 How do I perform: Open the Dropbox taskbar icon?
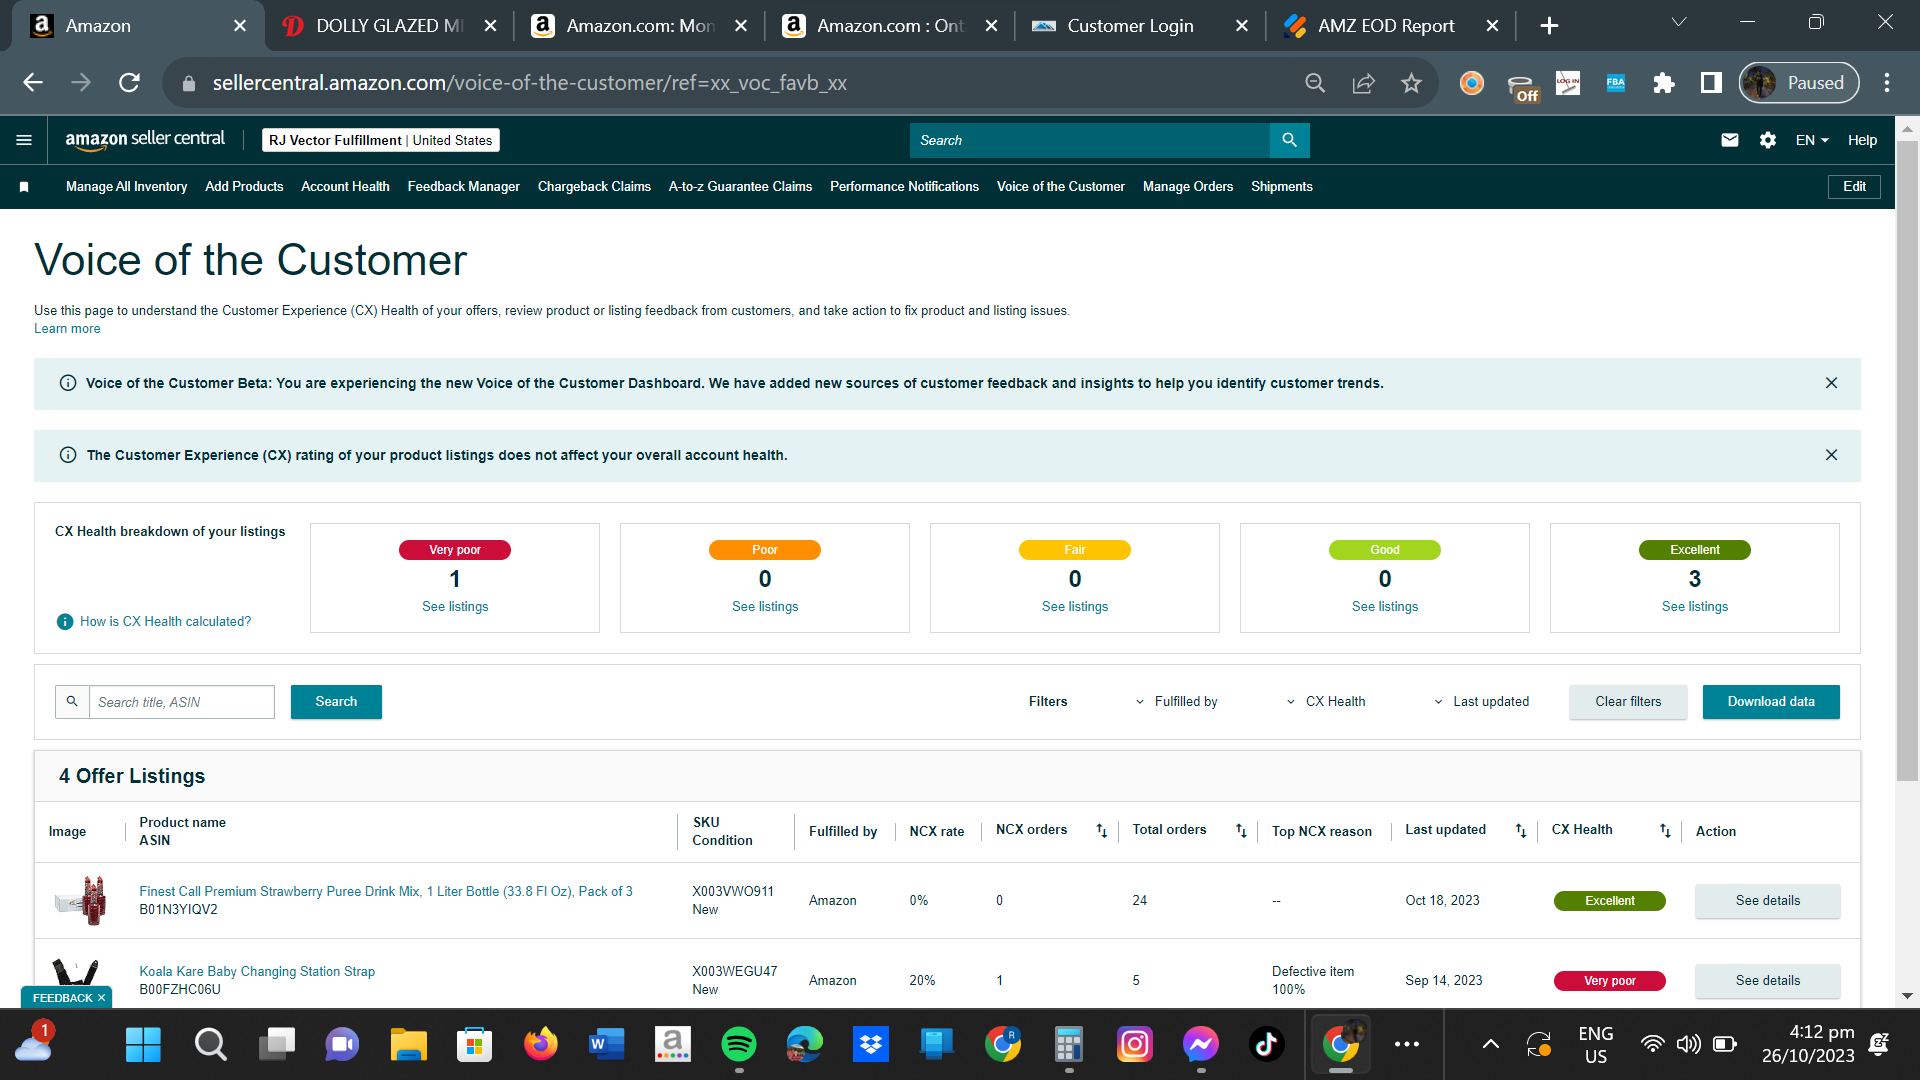point(871,1045)
